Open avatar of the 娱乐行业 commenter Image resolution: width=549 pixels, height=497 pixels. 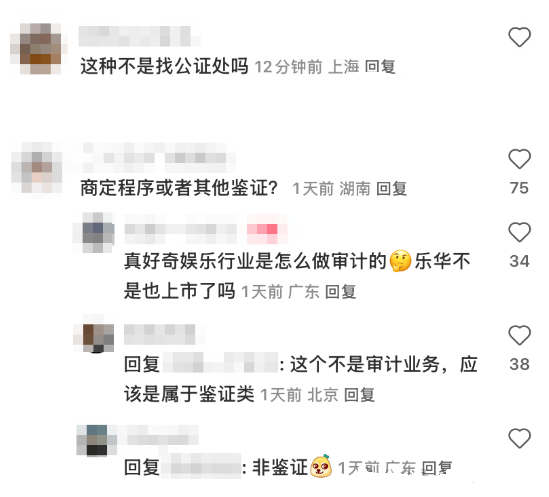click(94, 232)
